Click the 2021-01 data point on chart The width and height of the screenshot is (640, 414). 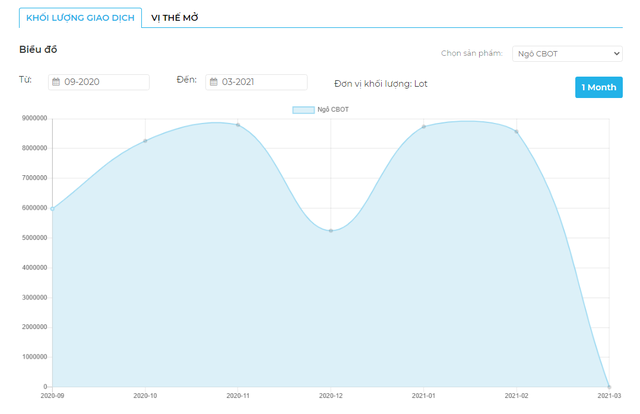424,127
